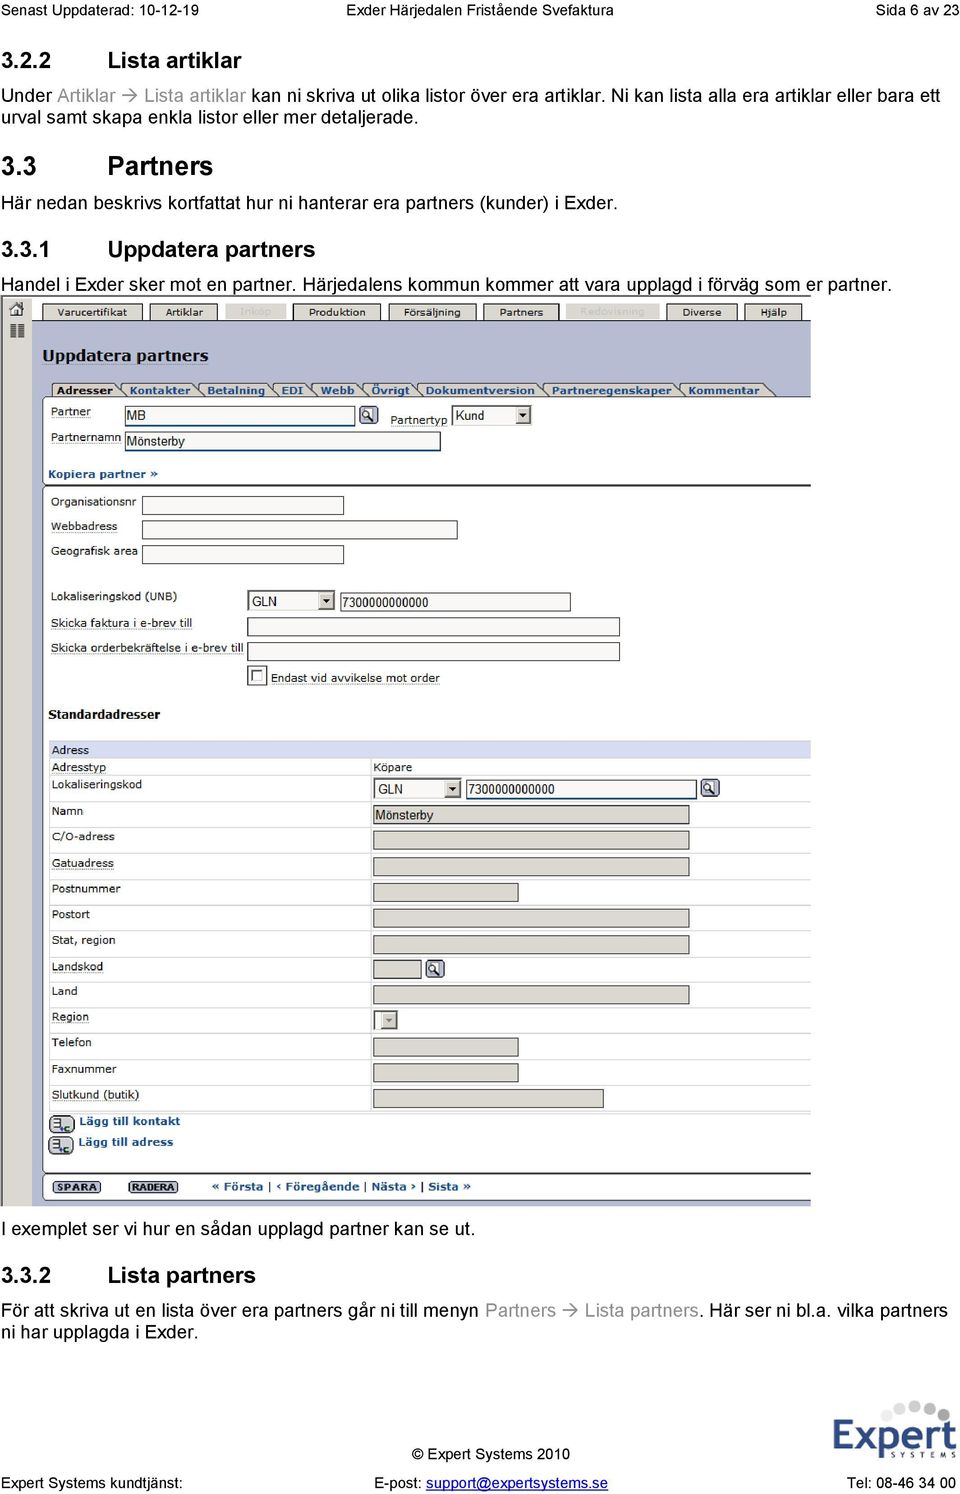The height and width of the screenshot is (1494, 960).
Task: Click the Geografisk area input field
Action: (x=243, y=554)
